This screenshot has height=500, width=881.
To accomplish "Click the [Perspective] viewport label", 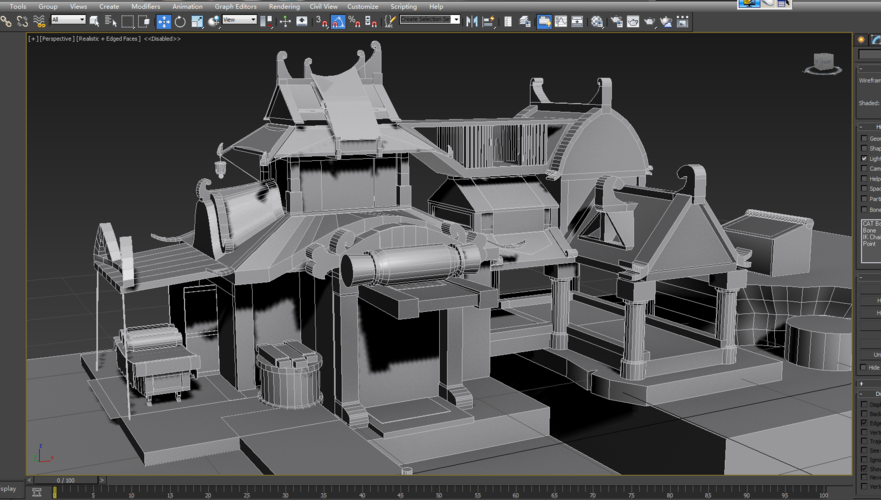I will click(x=56, y=39).
